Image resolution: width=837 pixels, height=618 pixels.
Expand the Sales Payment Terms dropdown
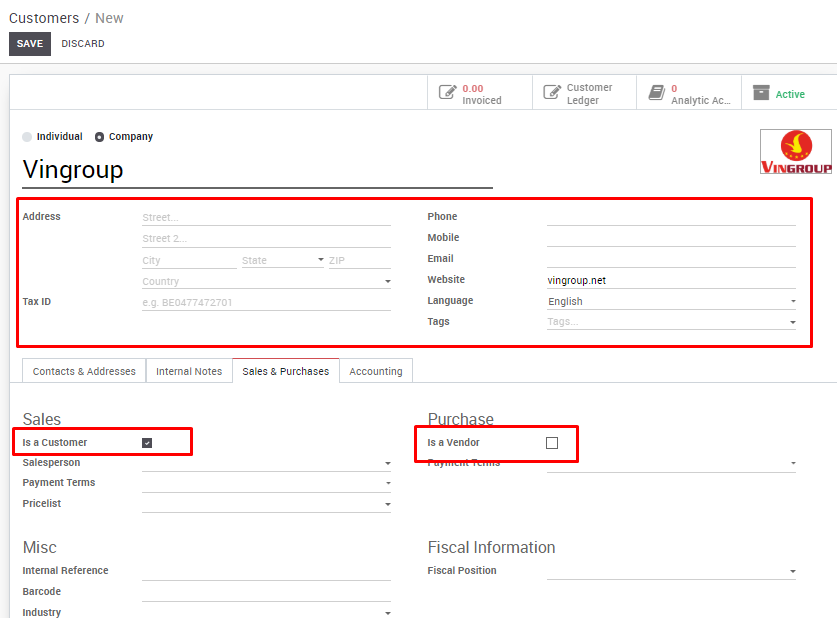click(266, 483)
